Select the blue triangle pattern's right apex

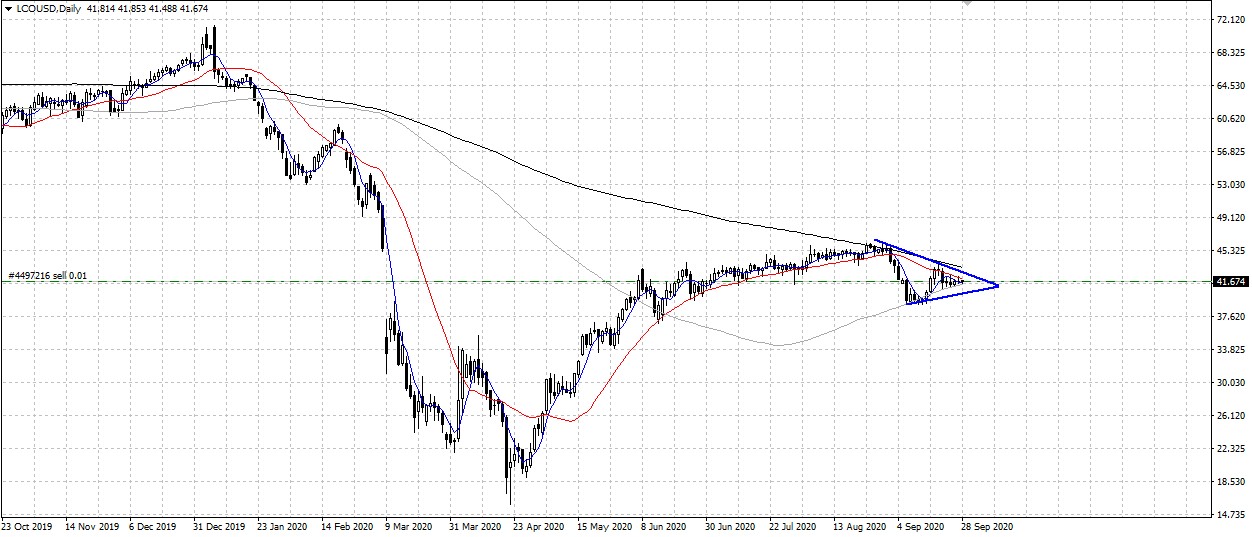pyautogui.click(x=997, y=286)
